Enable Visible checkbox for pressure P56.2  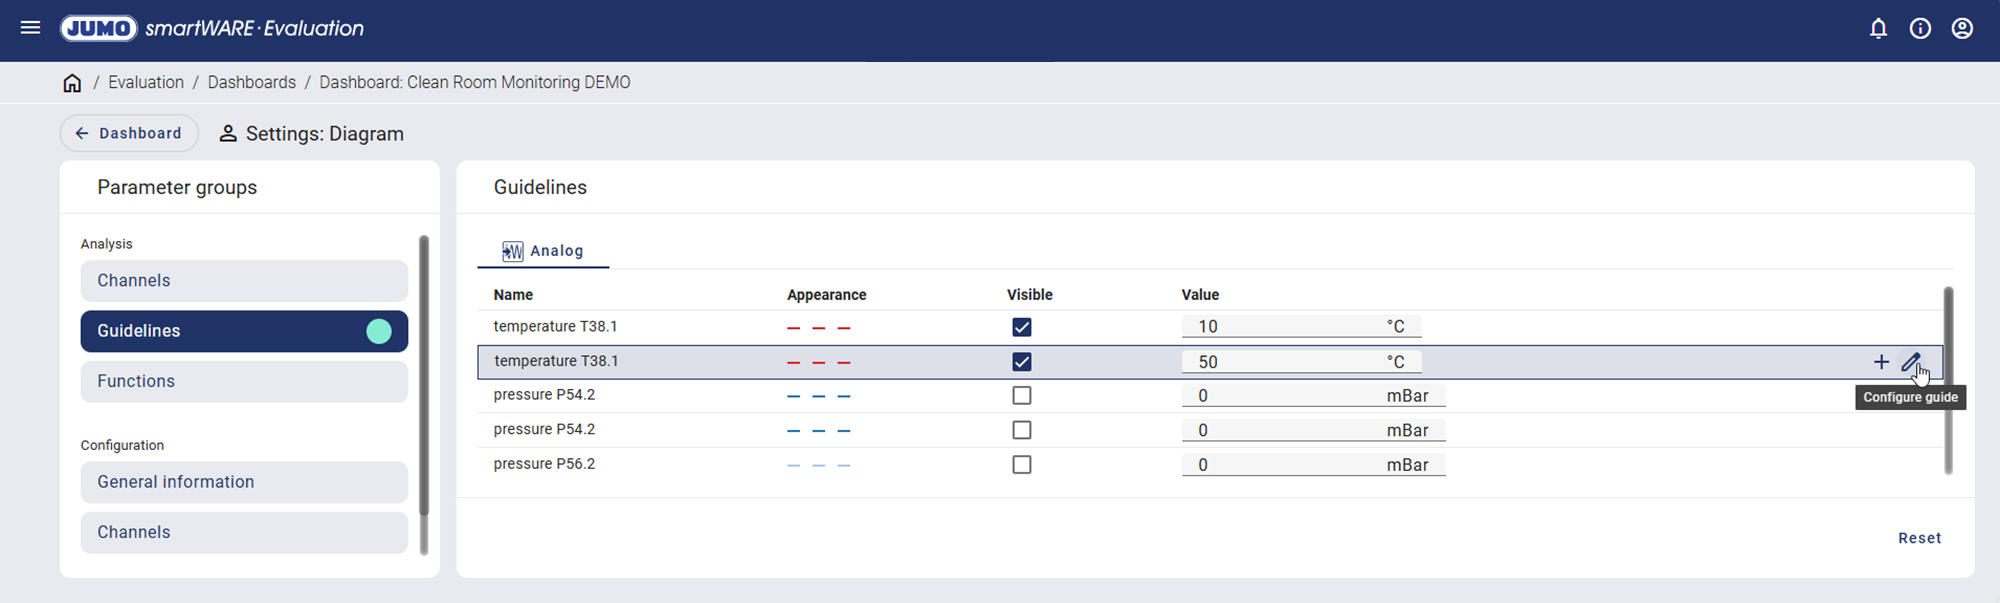coord(1021,465)
